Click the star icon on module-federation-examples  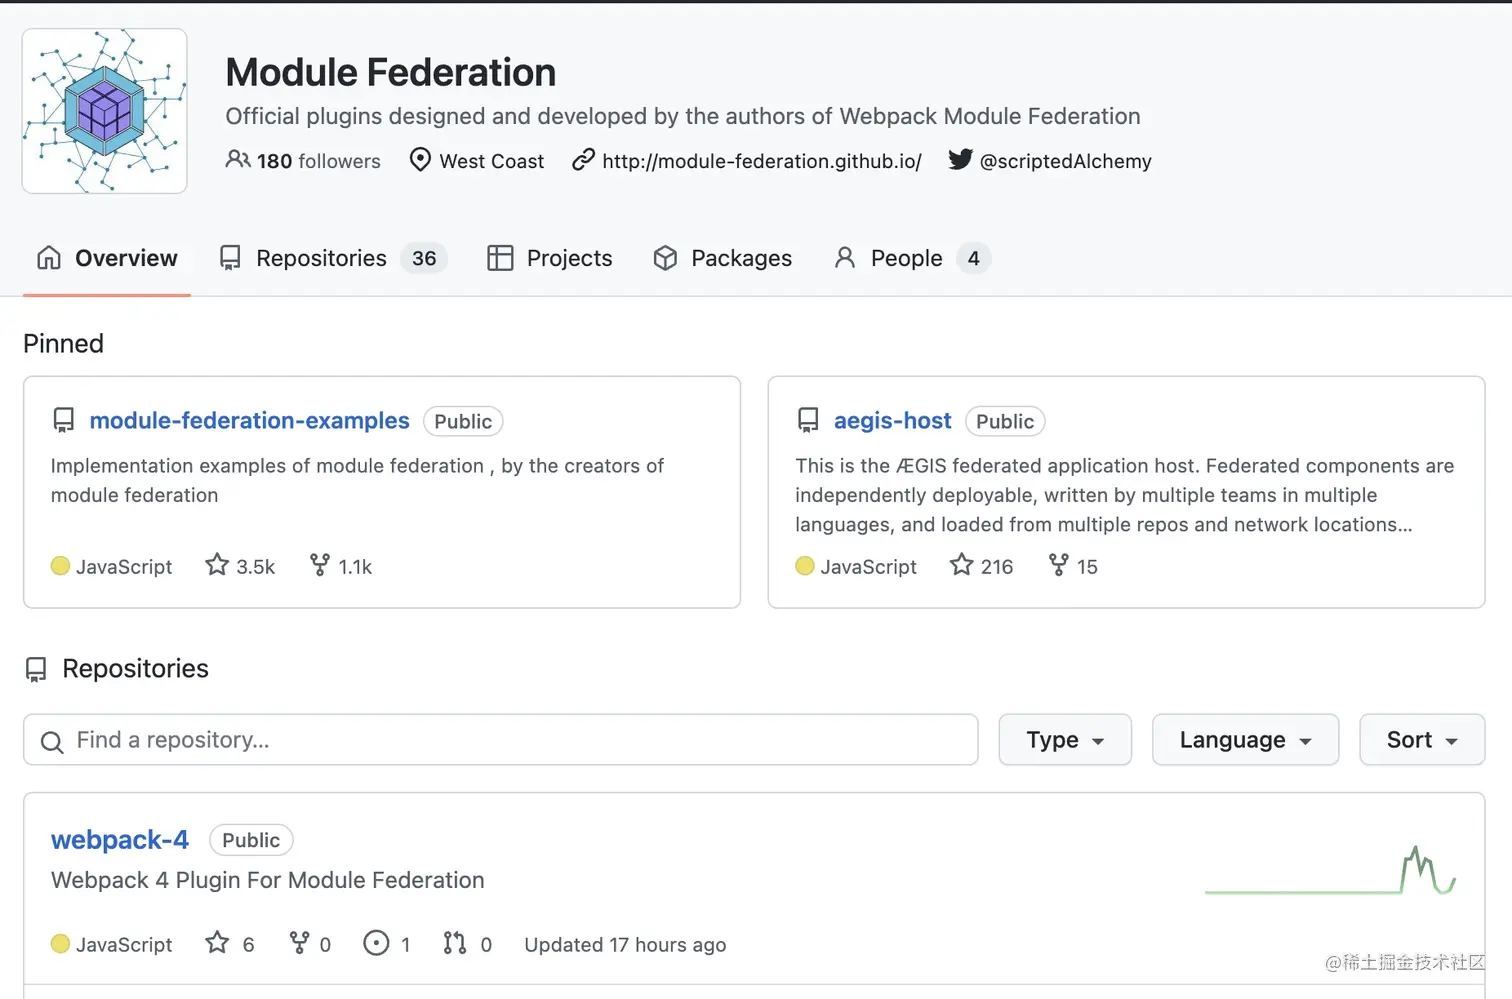tap(217, 566)
